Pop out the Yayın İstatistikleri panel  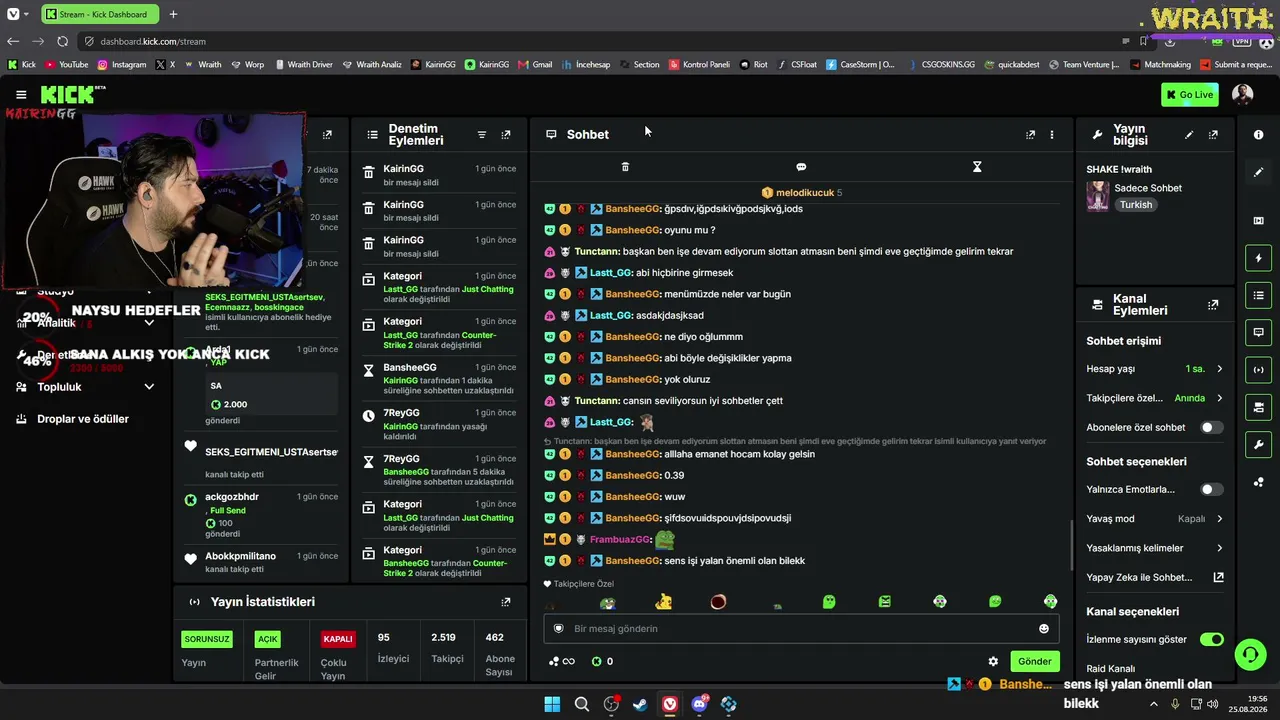tap(506, 602)
